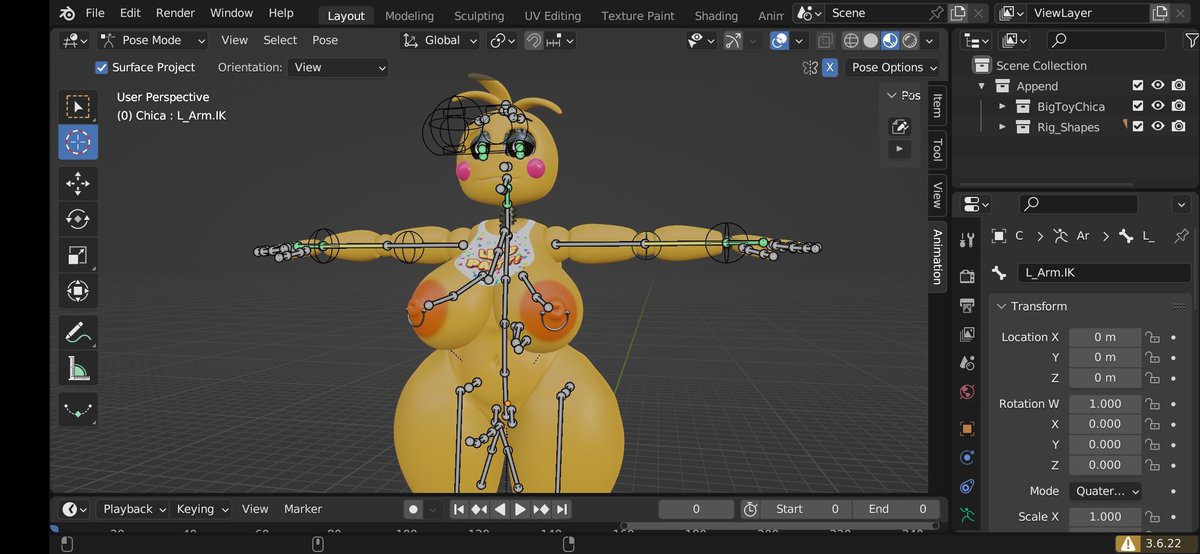This screenshot has width=1200, height=554.
Task: Expand the BigToyChica collection
Action: [1003, 106]
